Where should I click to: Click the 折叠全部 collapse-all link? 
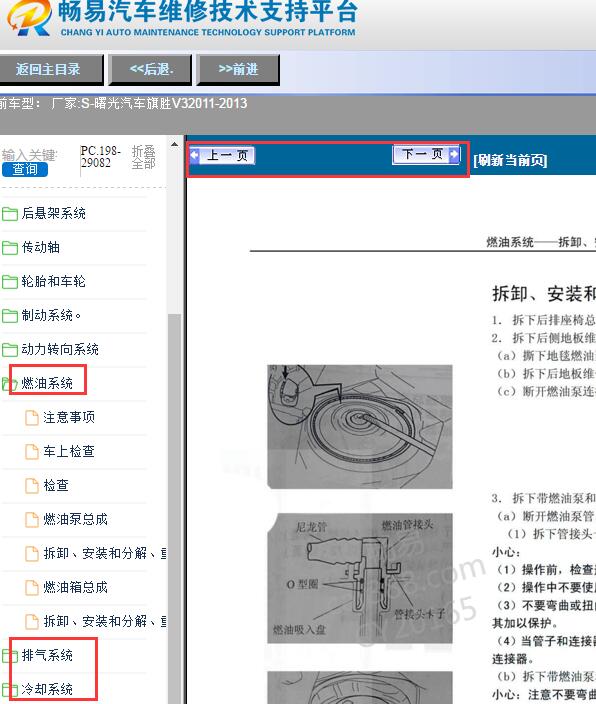tap(143, 157)
